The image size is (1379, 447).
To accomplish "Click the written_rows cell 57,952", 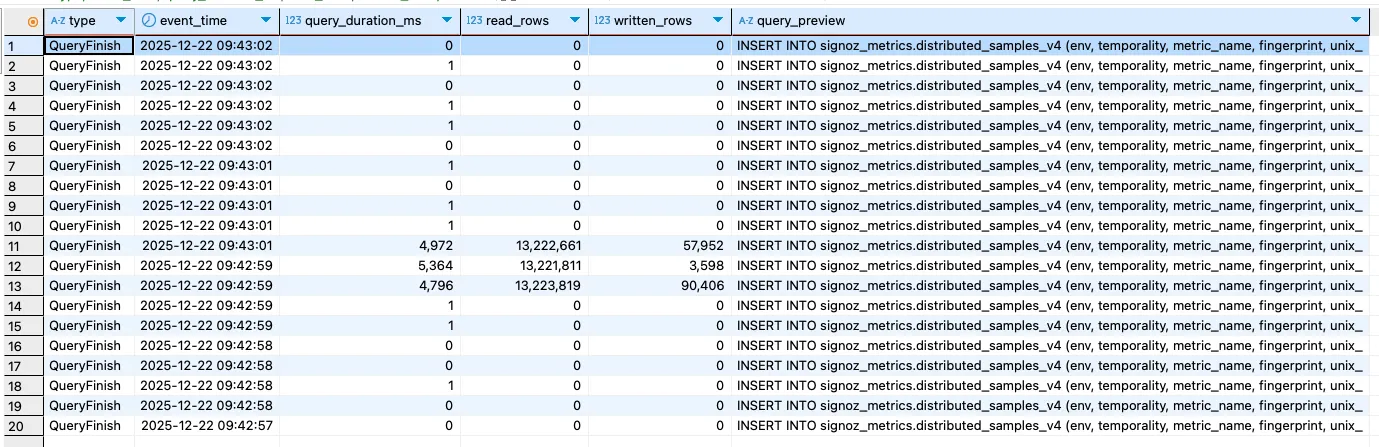I will pyautogui.click(x=659, y=245).
